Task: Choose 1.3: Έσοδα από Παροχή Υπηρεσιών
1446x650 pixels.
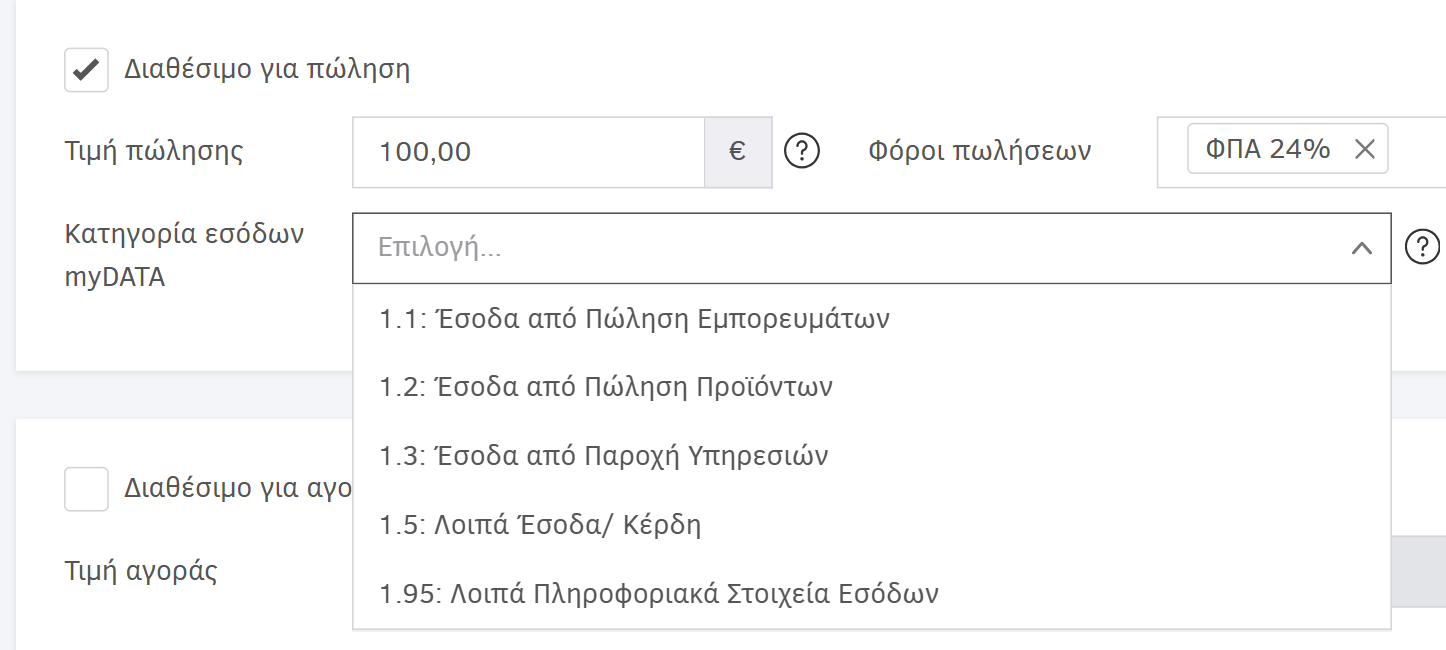Action: click(x=604, y=456)
